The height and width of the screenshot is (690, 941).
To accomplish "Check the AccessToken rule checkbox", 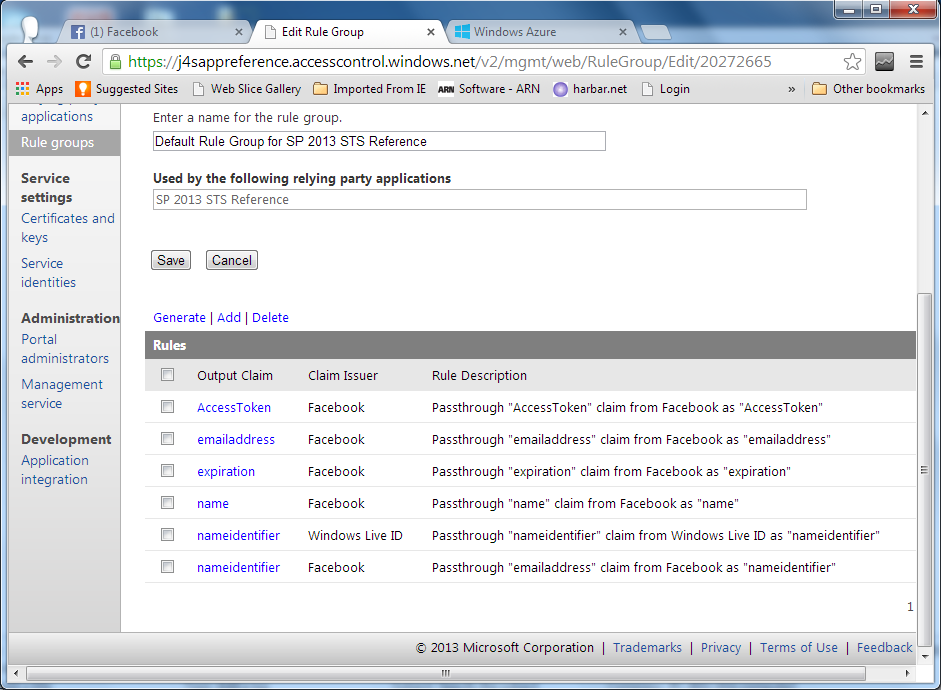I will [167, 407].
